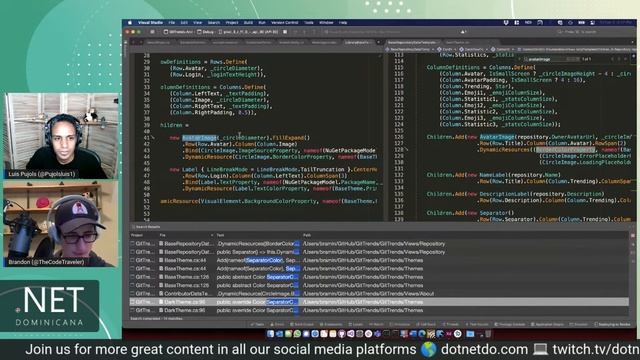Click AvatarImage highlighted on line 41
640x360 pixels.
[200, 138]
